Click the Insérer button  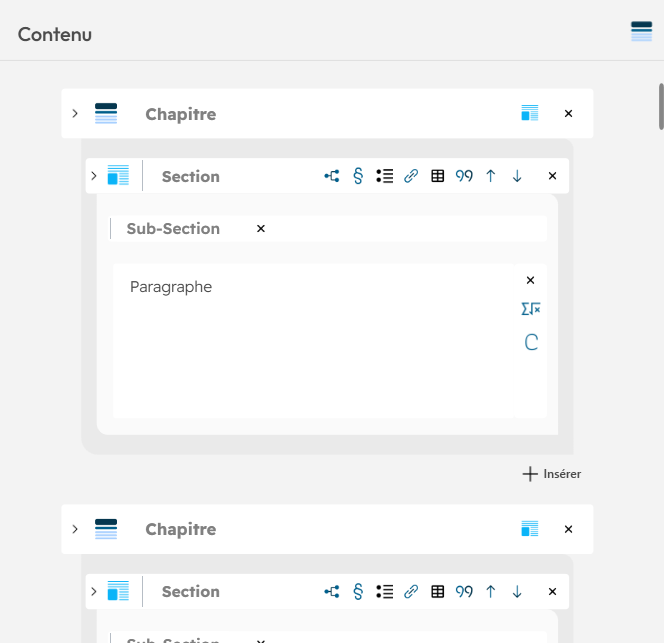coord(552,474)
